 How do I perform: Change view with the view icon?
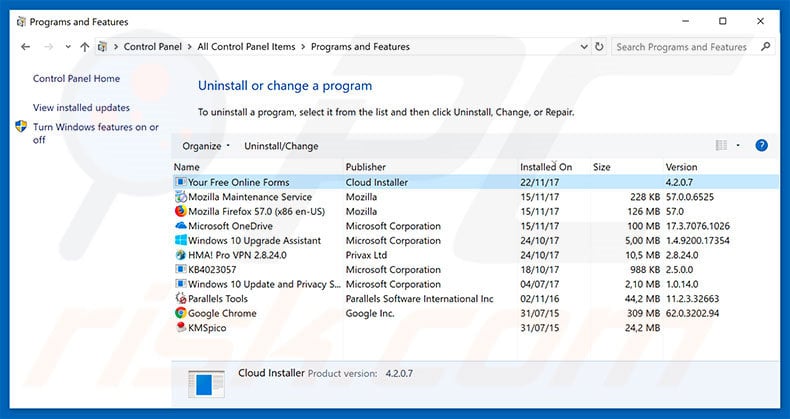pos(721,146)
